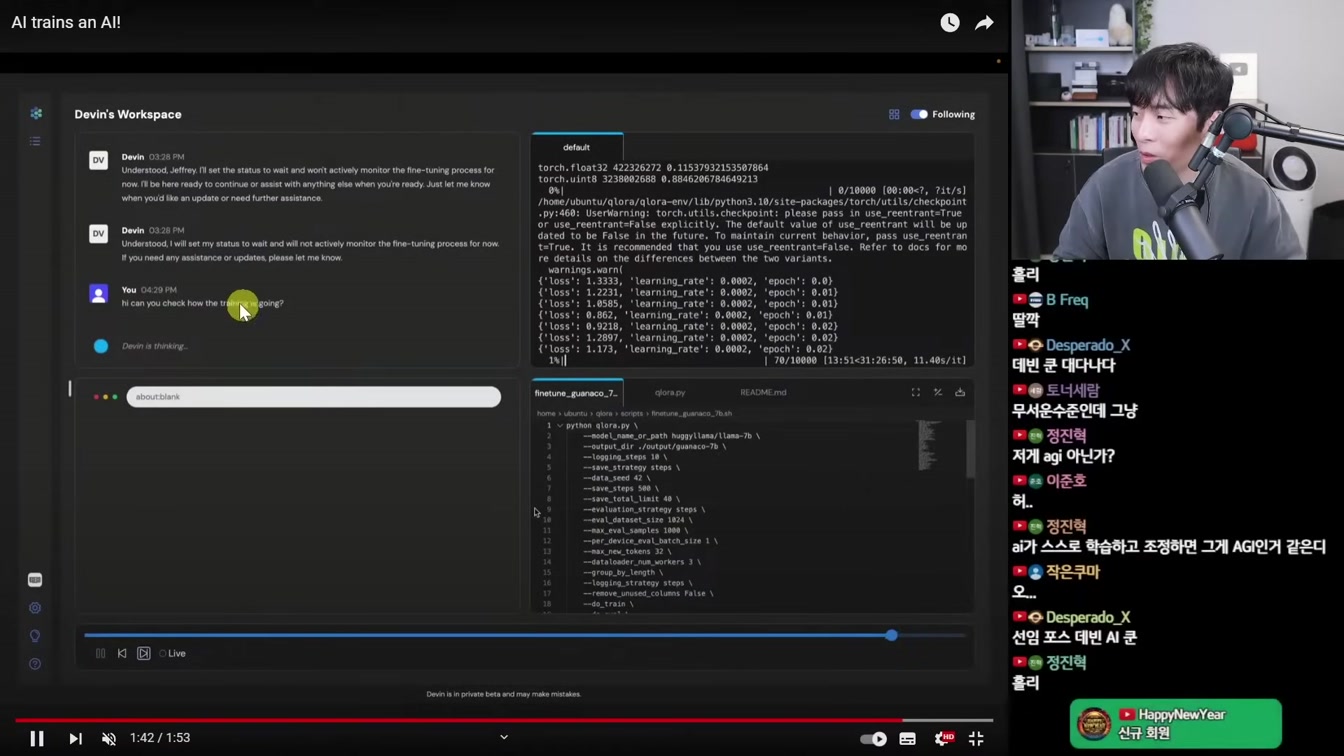Click the Share arrow icon
1344x756 pixels.
985,23
